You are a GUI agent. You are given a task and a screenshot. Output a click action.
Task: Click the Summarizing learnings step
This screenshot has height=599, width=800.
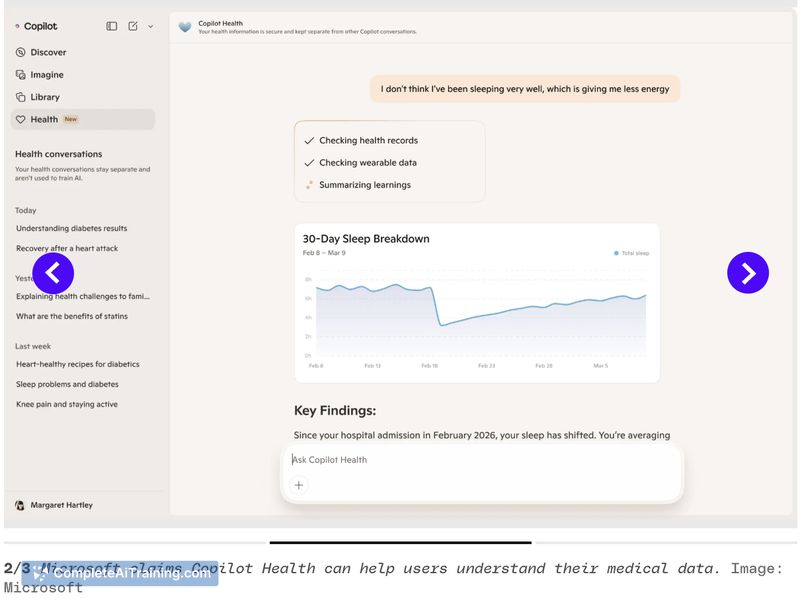click(357, 185)
